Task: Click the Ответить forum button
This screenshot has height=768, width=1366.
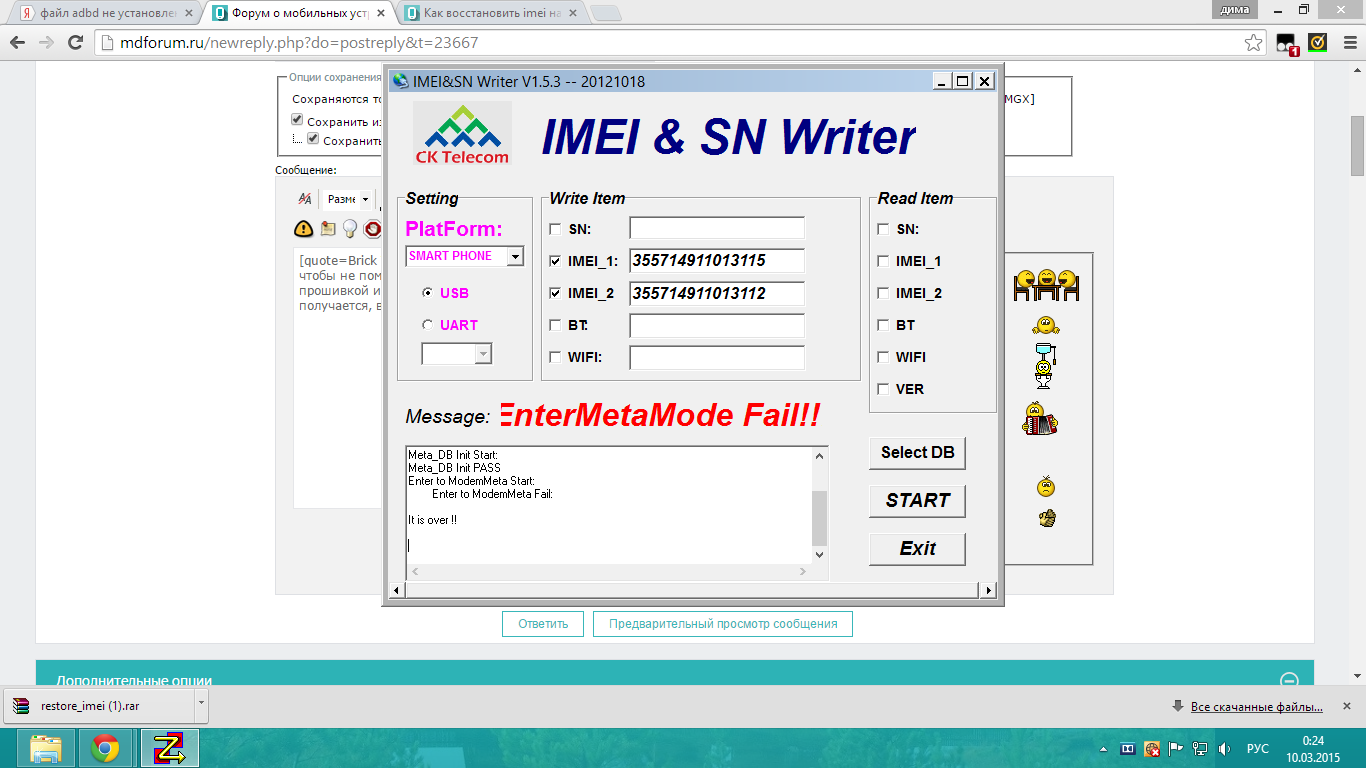Action: pos(543,624)
